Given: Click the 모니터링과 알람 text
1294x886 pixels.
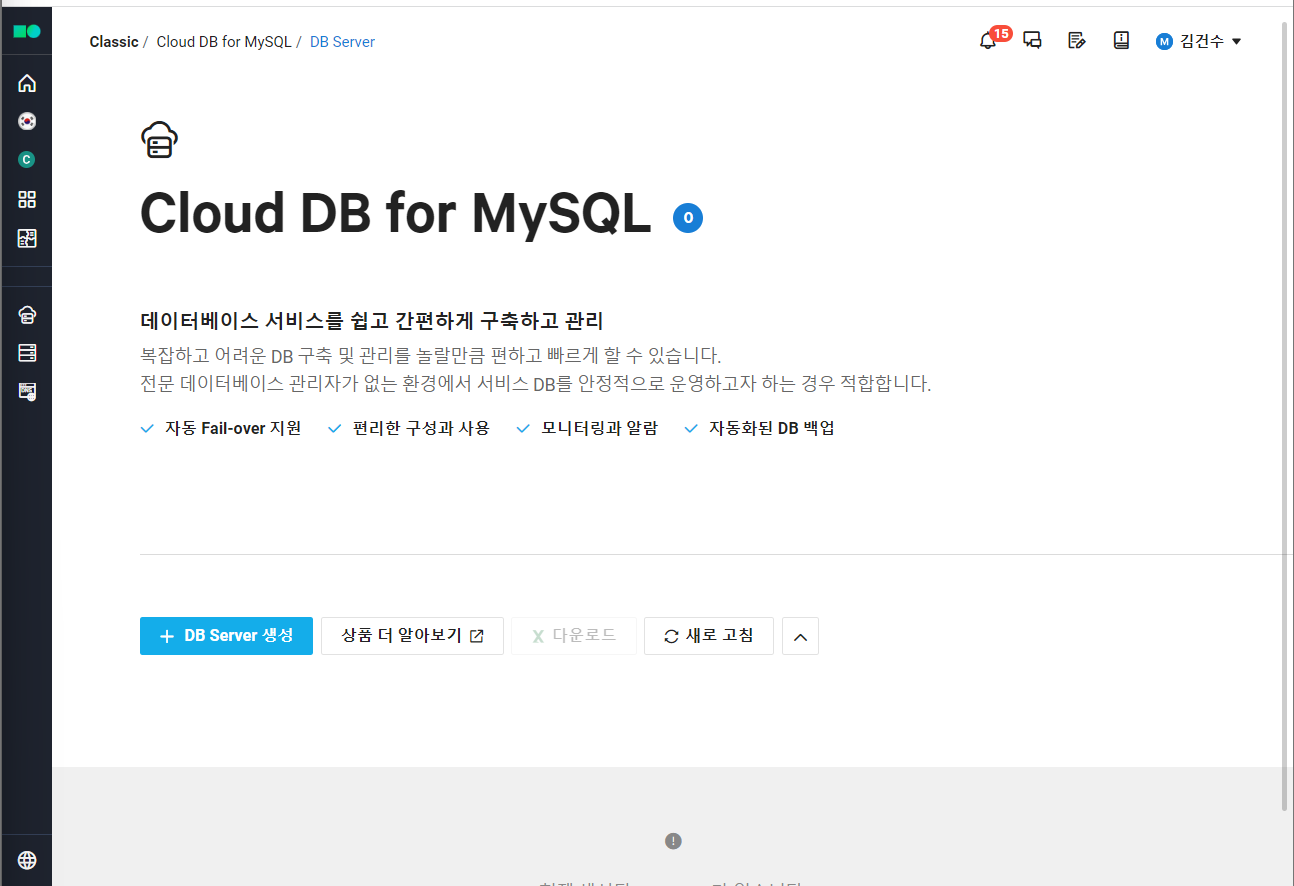Looking at the screenshot, I should pos(600,428).
